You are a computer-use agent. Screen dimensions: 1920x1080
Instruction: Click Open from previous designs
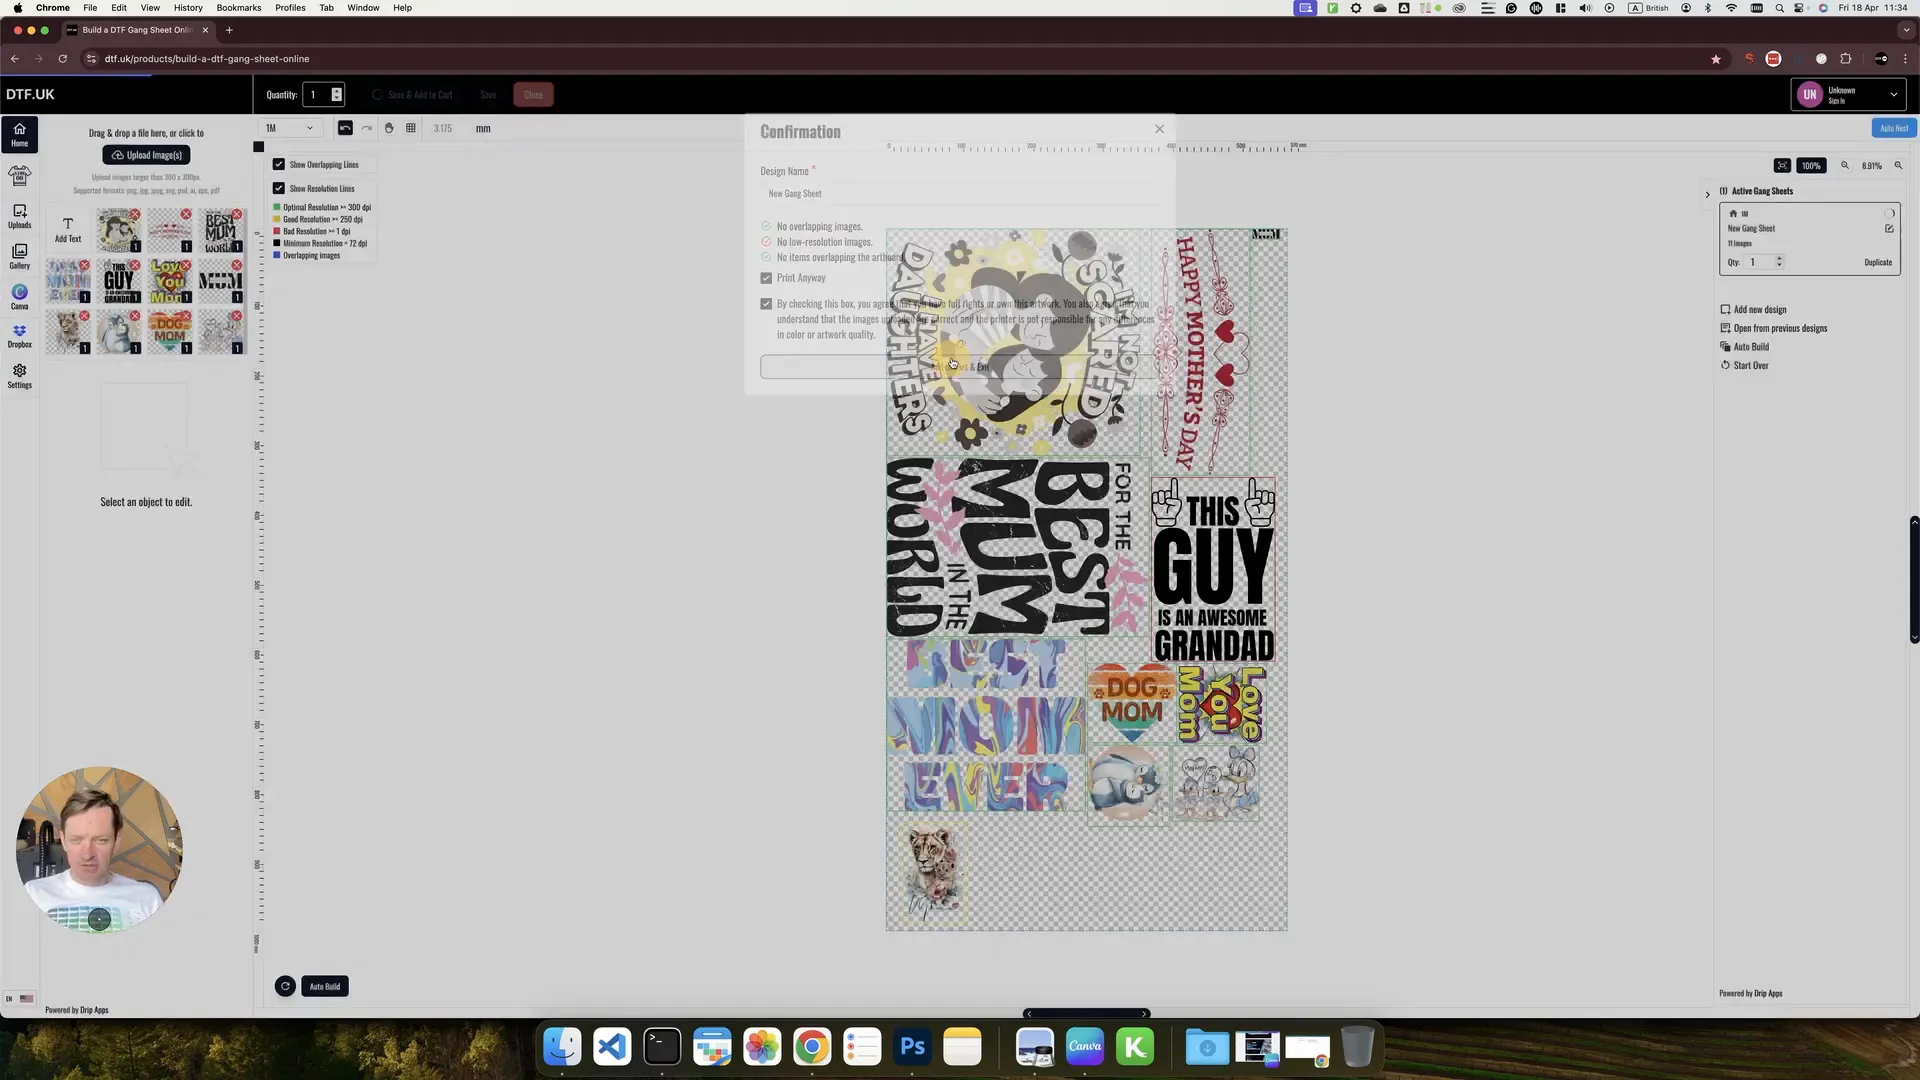coord(1773,328)
